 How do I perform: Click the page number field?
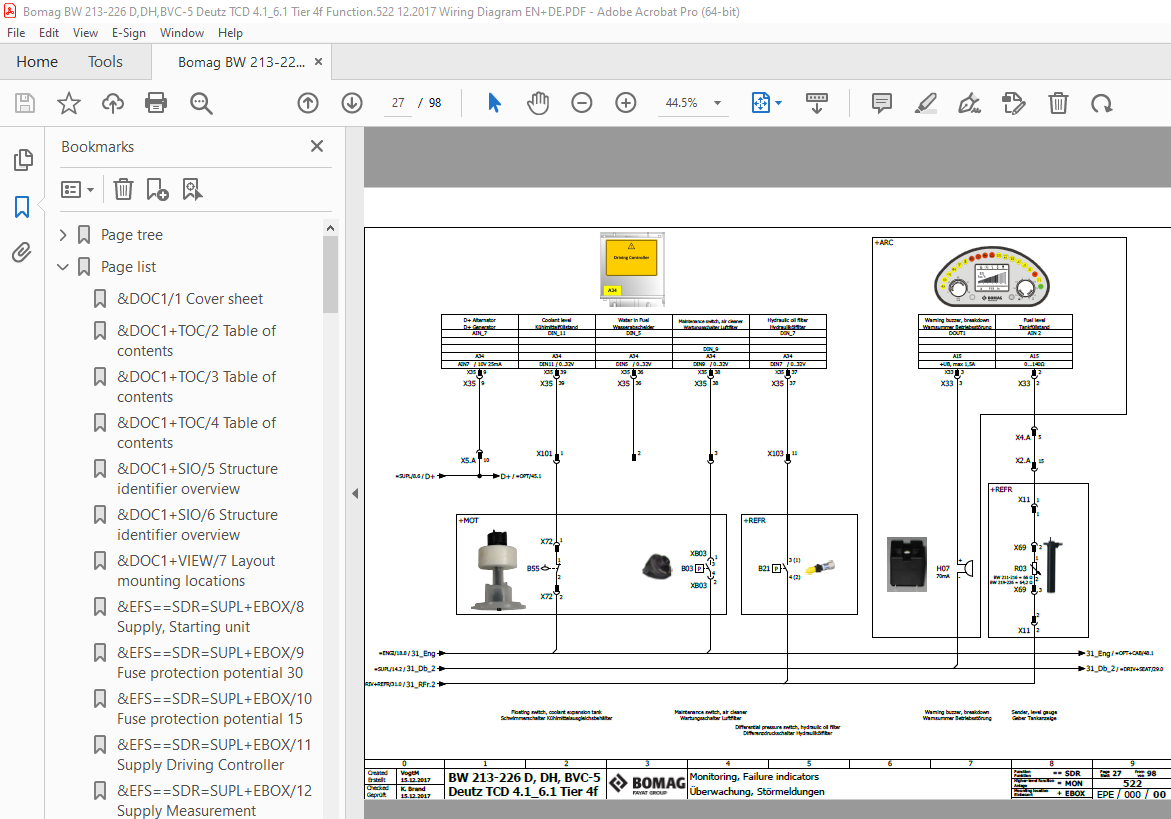398,103
